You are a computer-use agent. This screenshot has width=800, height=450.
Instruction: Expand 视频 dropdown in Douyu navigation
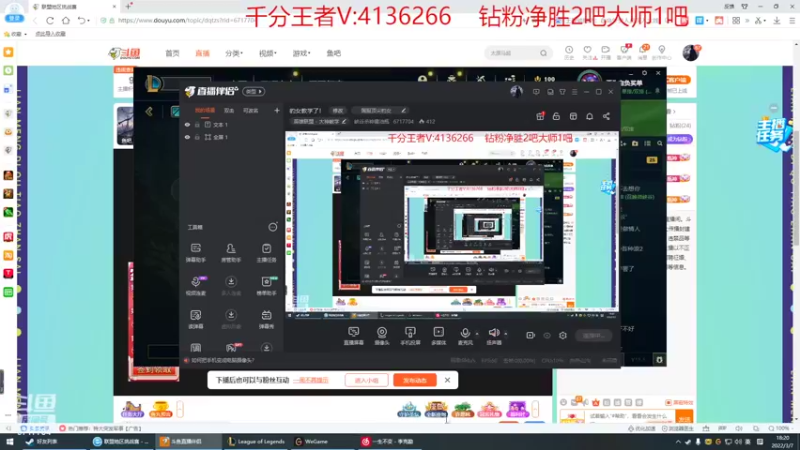(268, 53)
